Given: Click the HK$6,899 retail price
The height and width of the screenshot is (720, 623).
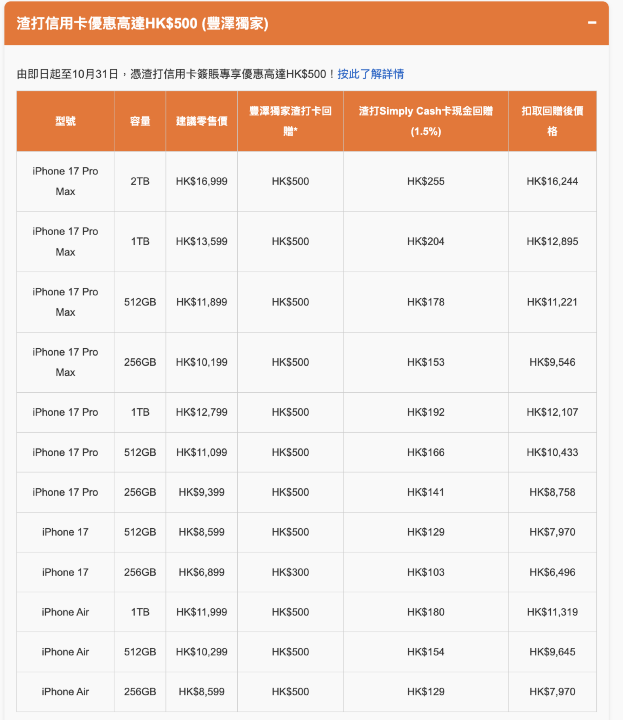Looking at the screenshot, I should pos(202,572).
